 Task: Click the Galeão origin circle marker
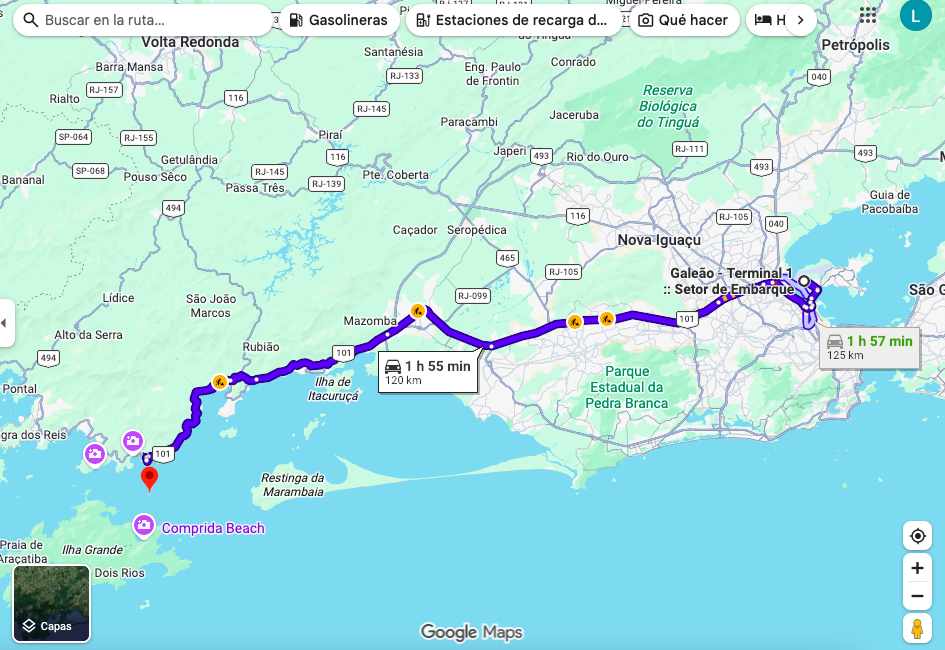click(x=804, y=281)
